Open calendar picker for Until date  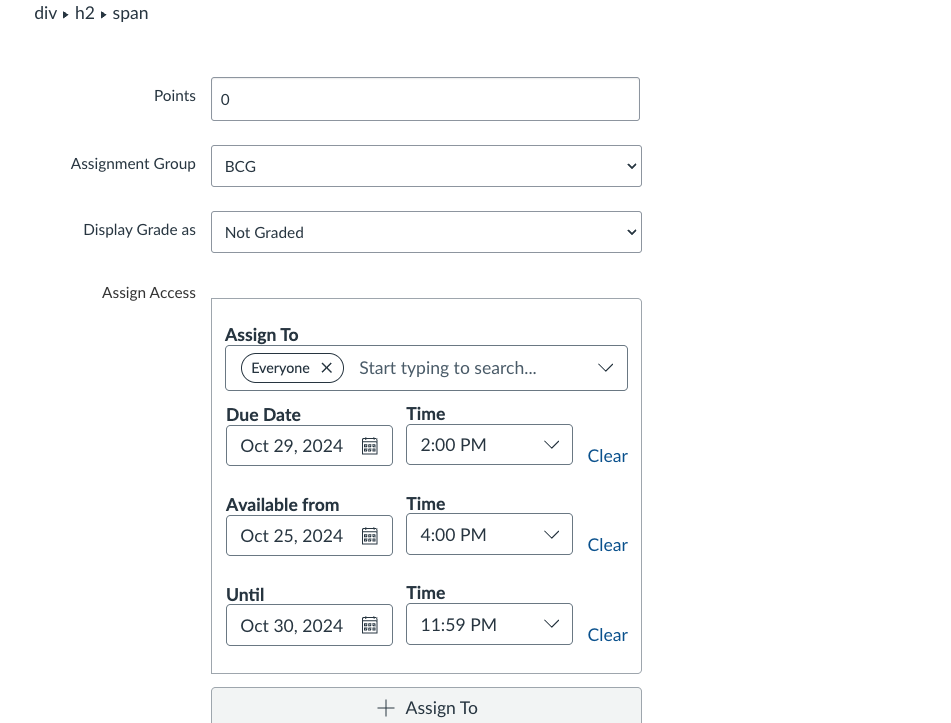pyautogui.click(x=369, y=626)
